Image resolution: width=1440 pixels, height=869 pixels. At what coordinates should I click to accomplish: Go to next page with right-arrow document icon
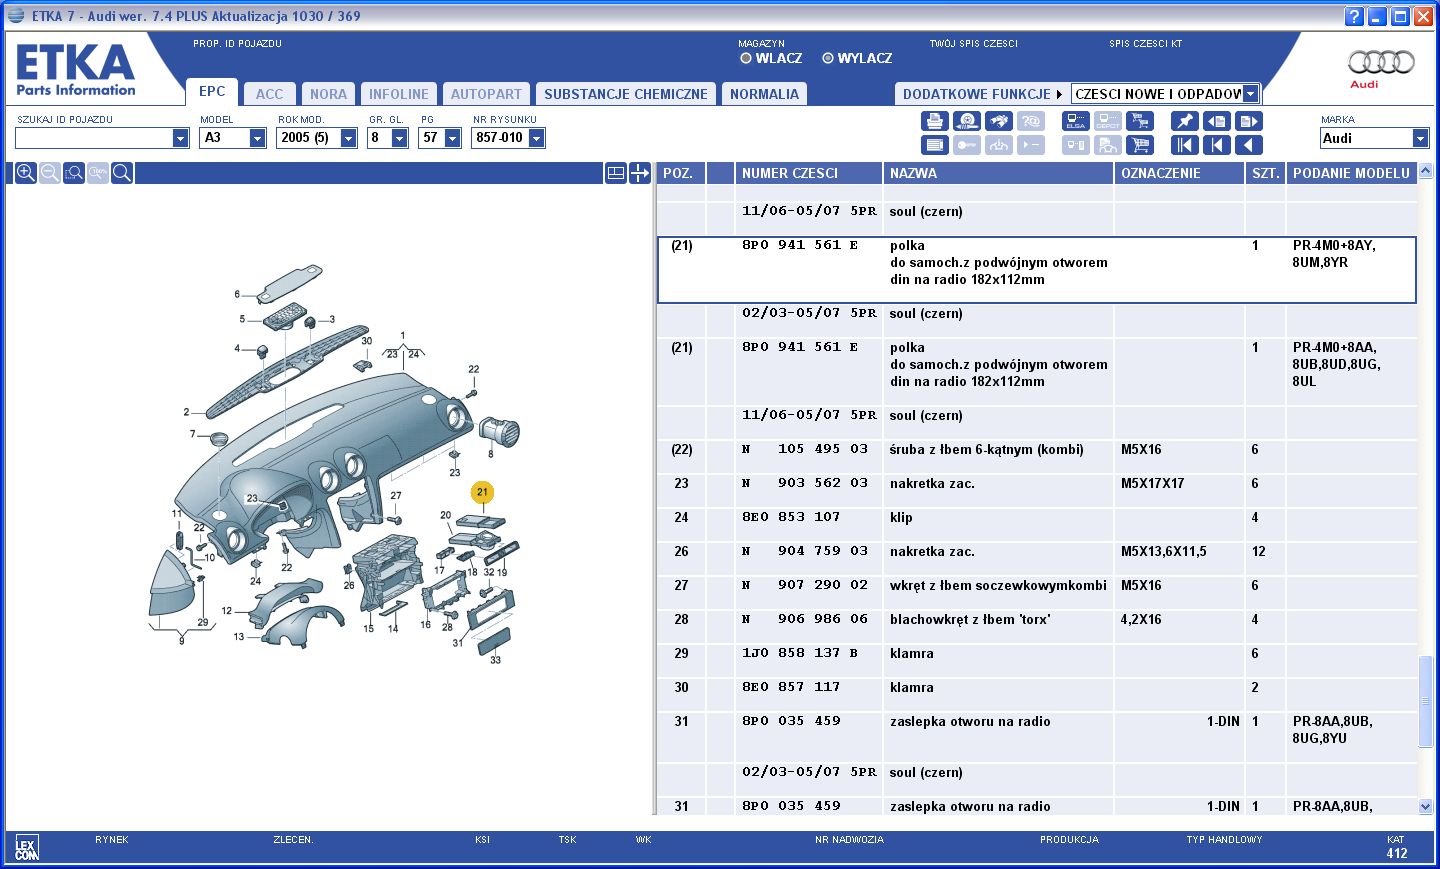(1248, 121)
